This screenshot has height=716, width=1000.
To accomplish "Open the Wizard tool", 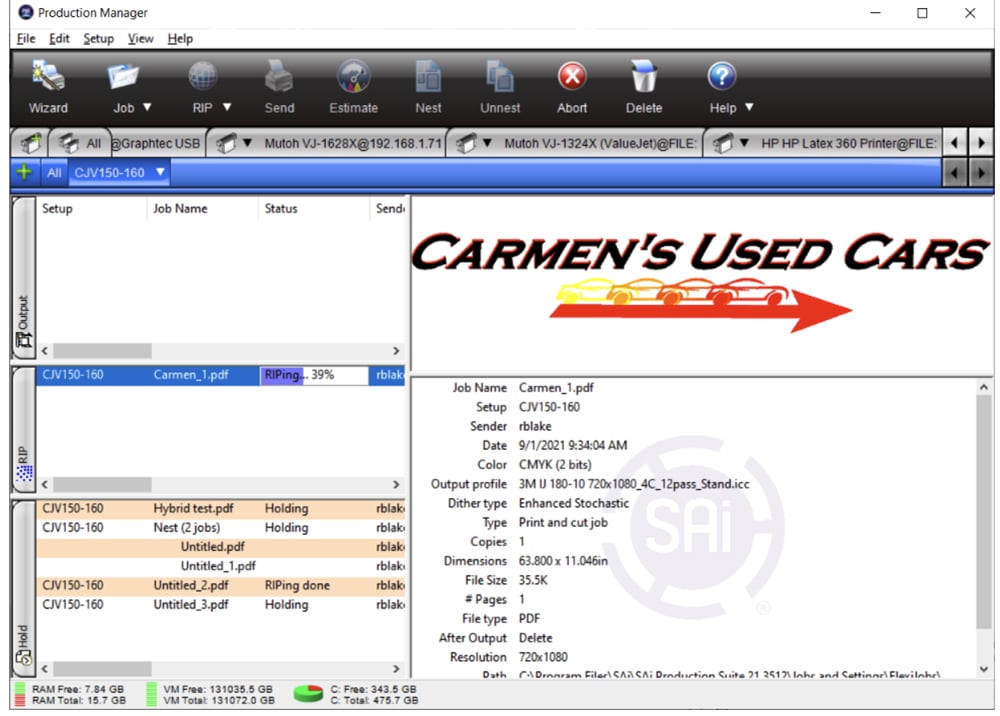I will click(47, 86).
